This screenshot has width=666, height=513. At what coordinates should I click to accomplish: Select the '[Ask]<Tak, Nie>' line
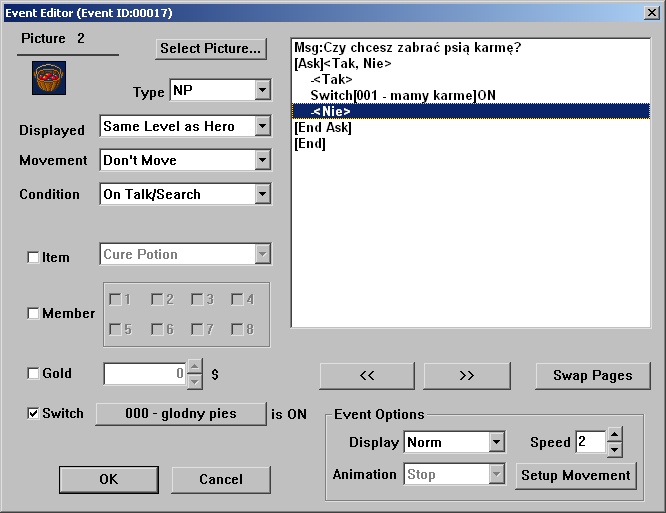(471, 63)
